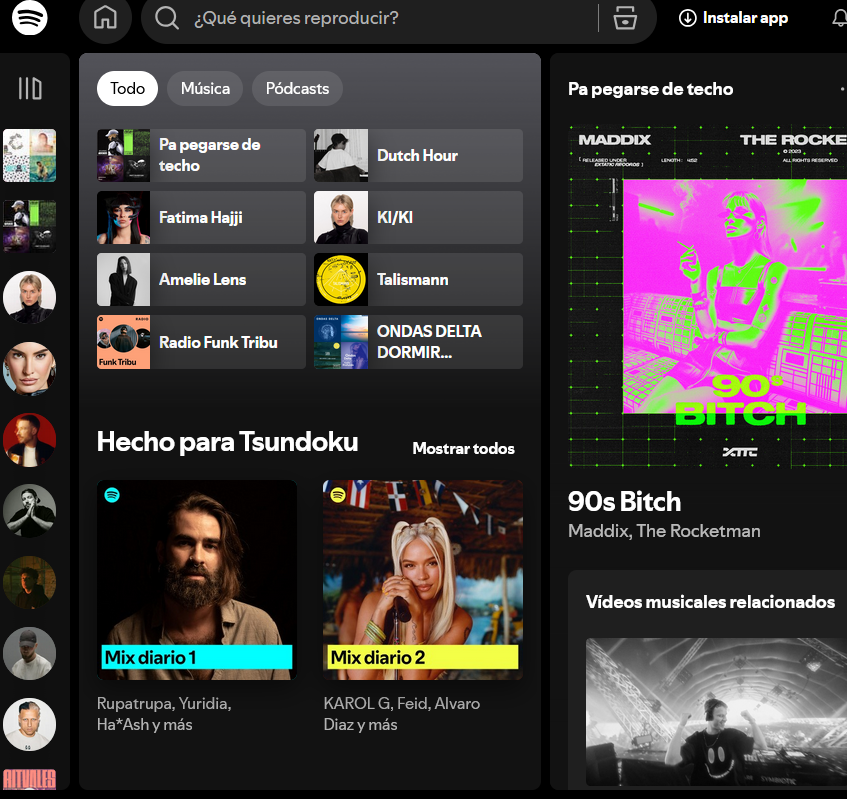Click the search magnifier icon
This screenshot has width=847, height=799.
tap(167, 18)
